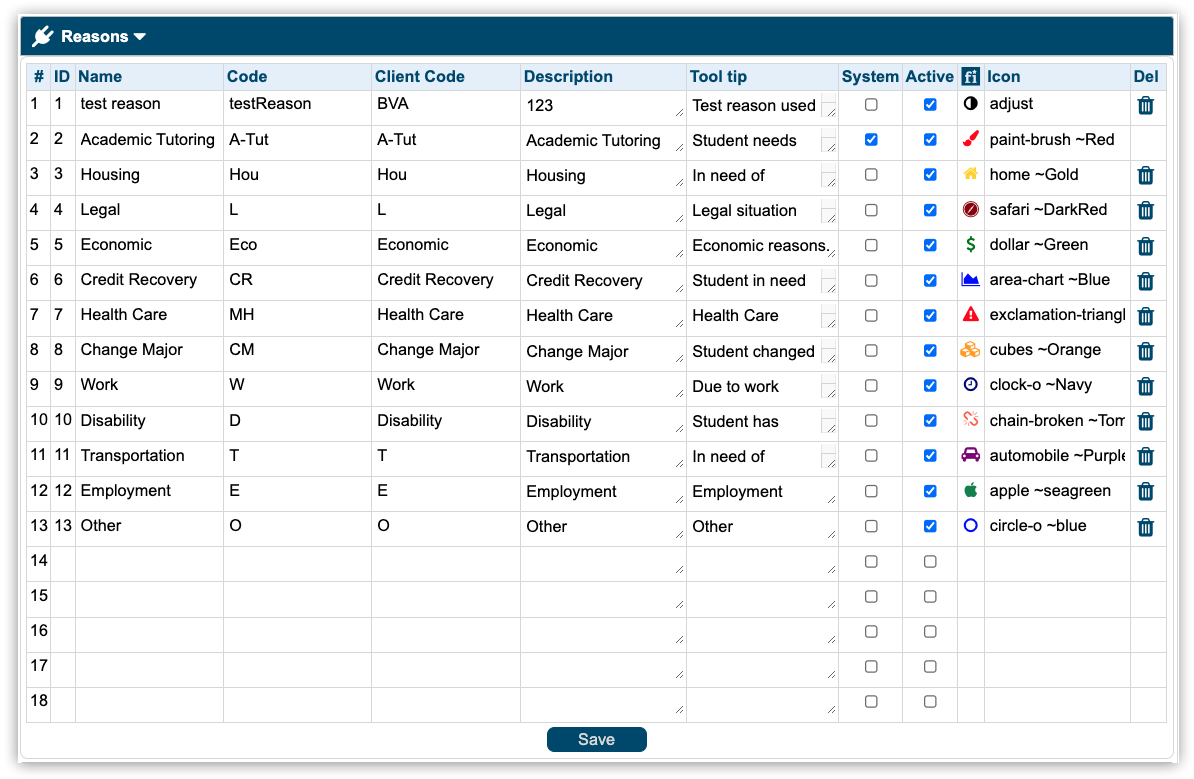Click the red paint-brush icon
Screen dimensions: 1194x779
970,140
